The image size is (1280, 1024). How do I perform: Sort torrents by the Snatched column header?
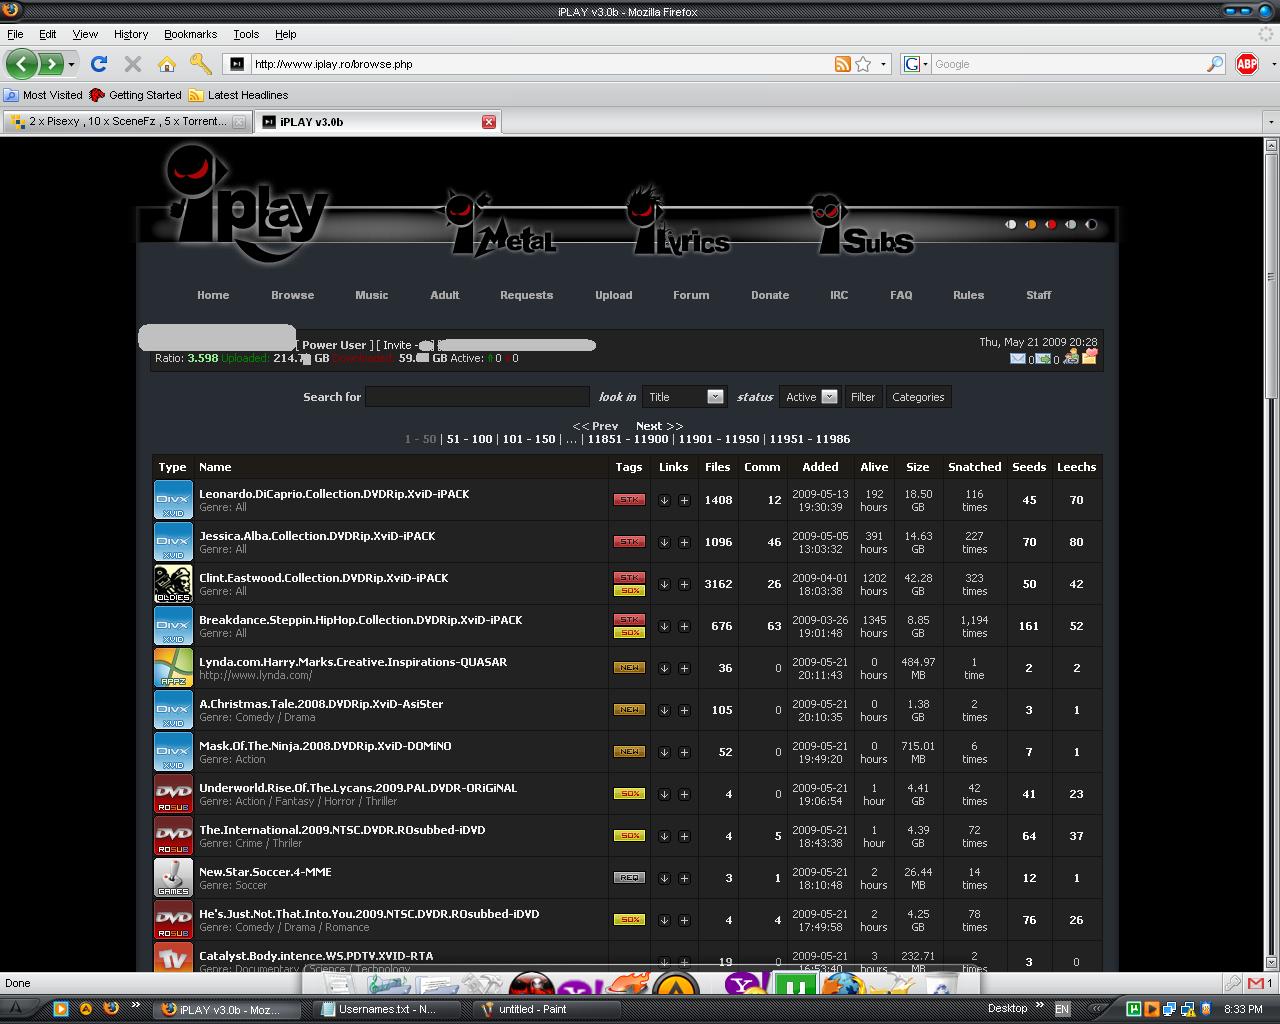[974, 467]
